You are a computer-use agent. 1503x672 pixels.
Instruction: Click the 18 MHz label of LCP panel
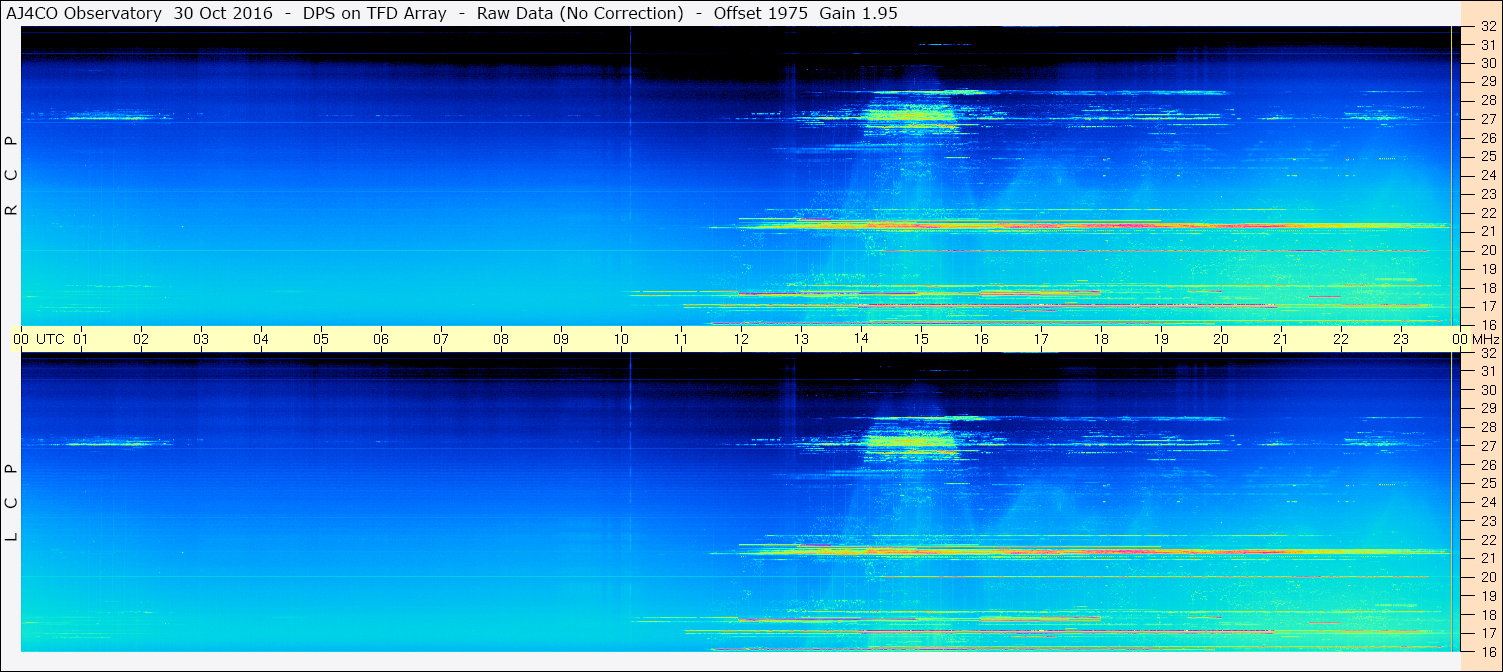pos(1487,614)
